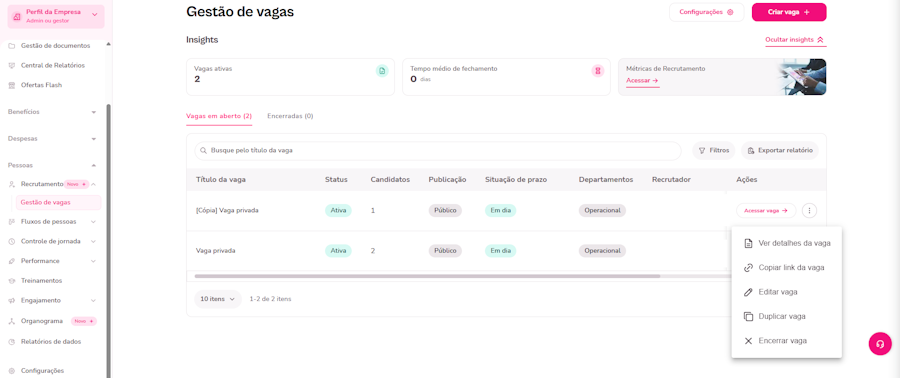
Task: Click the Exportar relatório file icon
Action: pyautogui.click(x=751, y=150)
